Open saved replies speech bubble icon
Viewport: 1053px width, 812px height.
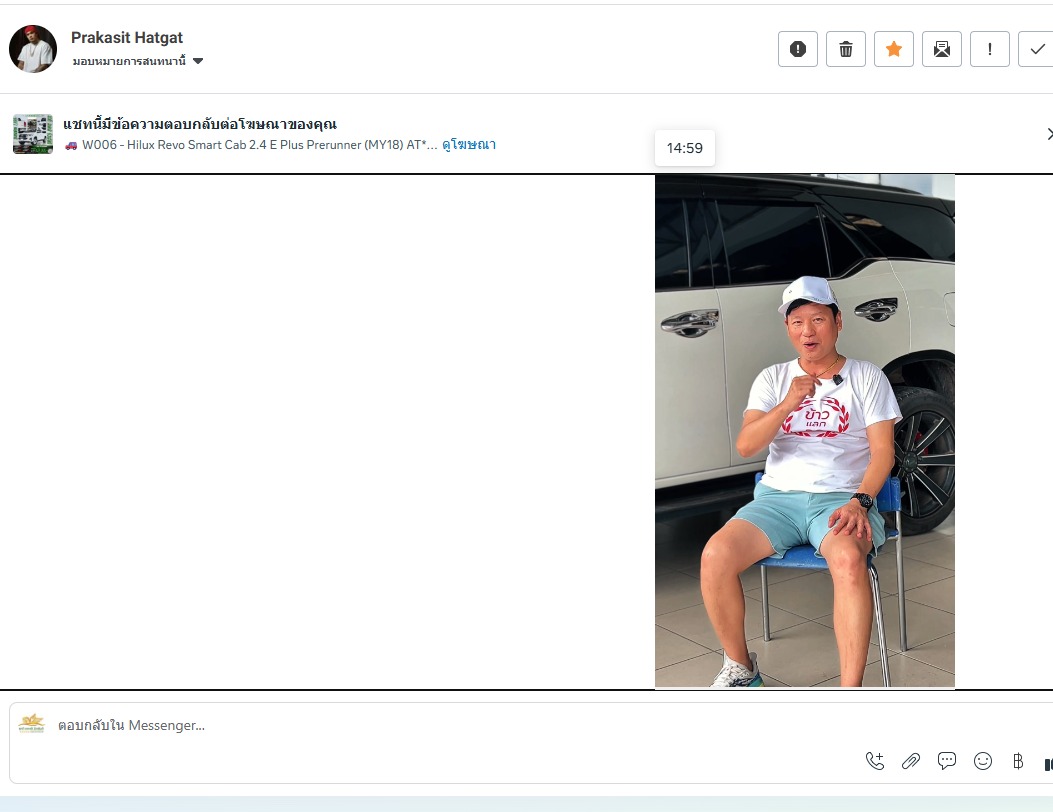(947, 761)
